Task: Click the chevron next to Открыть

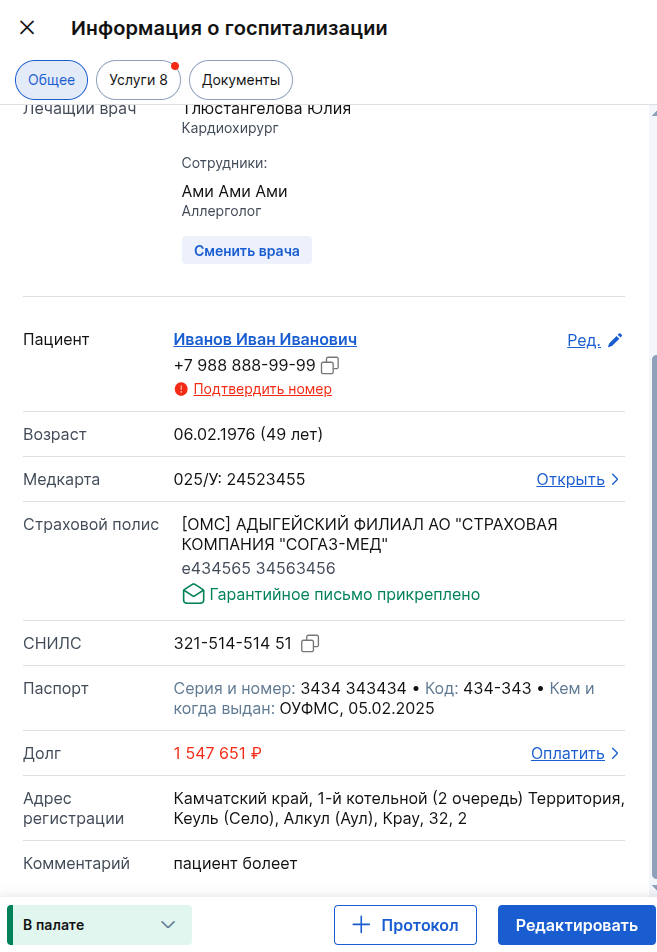Action: (x=617, y=479)
